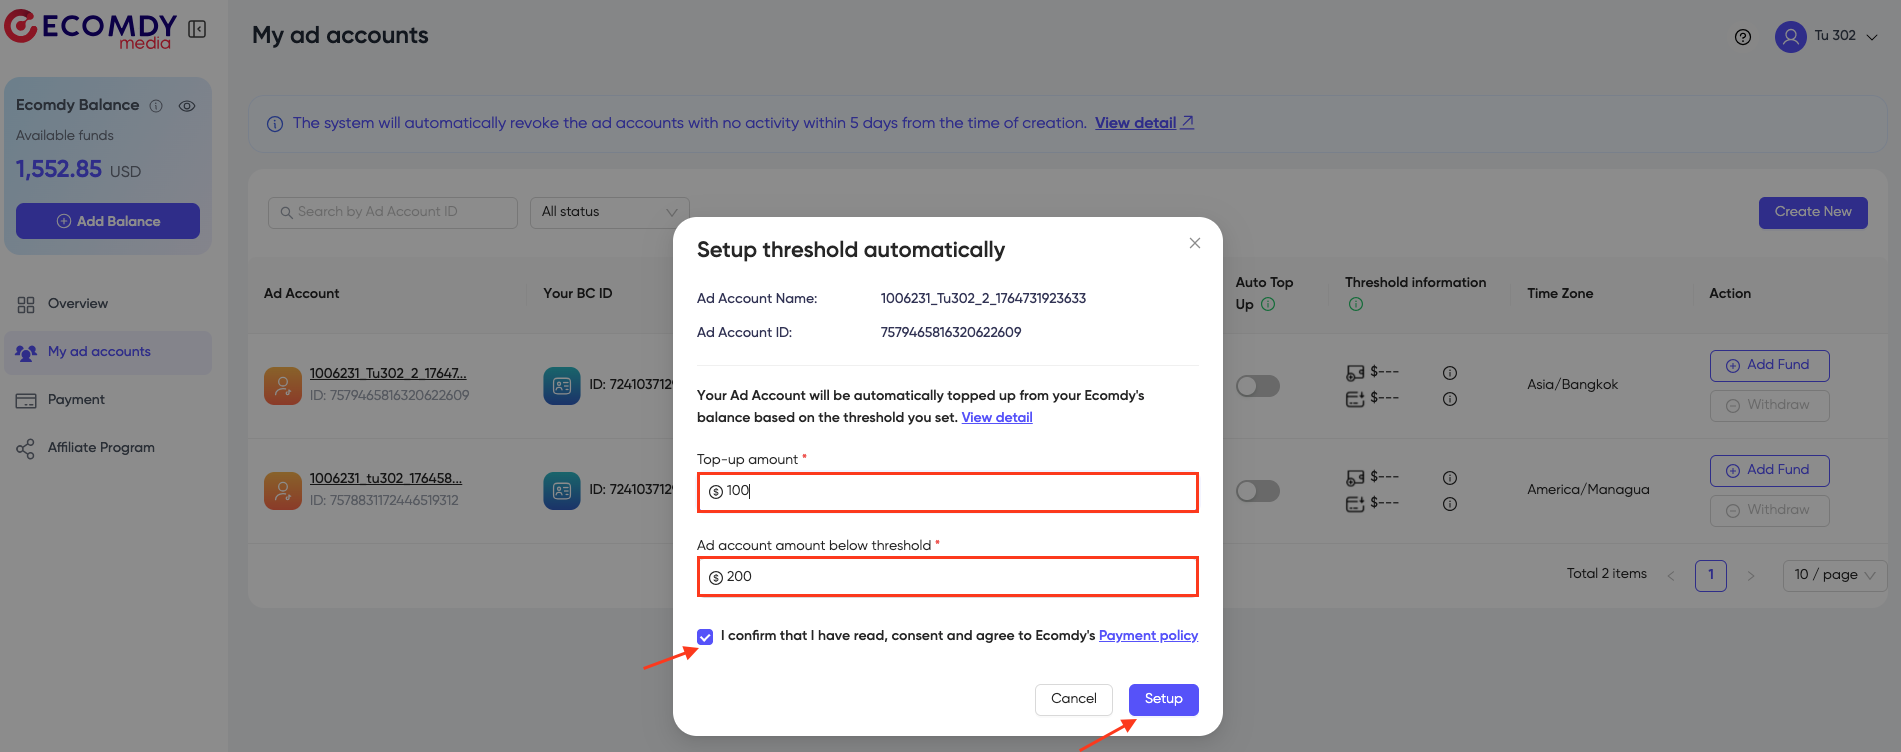Screen dimensions: 1901x752
Task: Open Affiliate Program in the sidebar
Action: 100,448
